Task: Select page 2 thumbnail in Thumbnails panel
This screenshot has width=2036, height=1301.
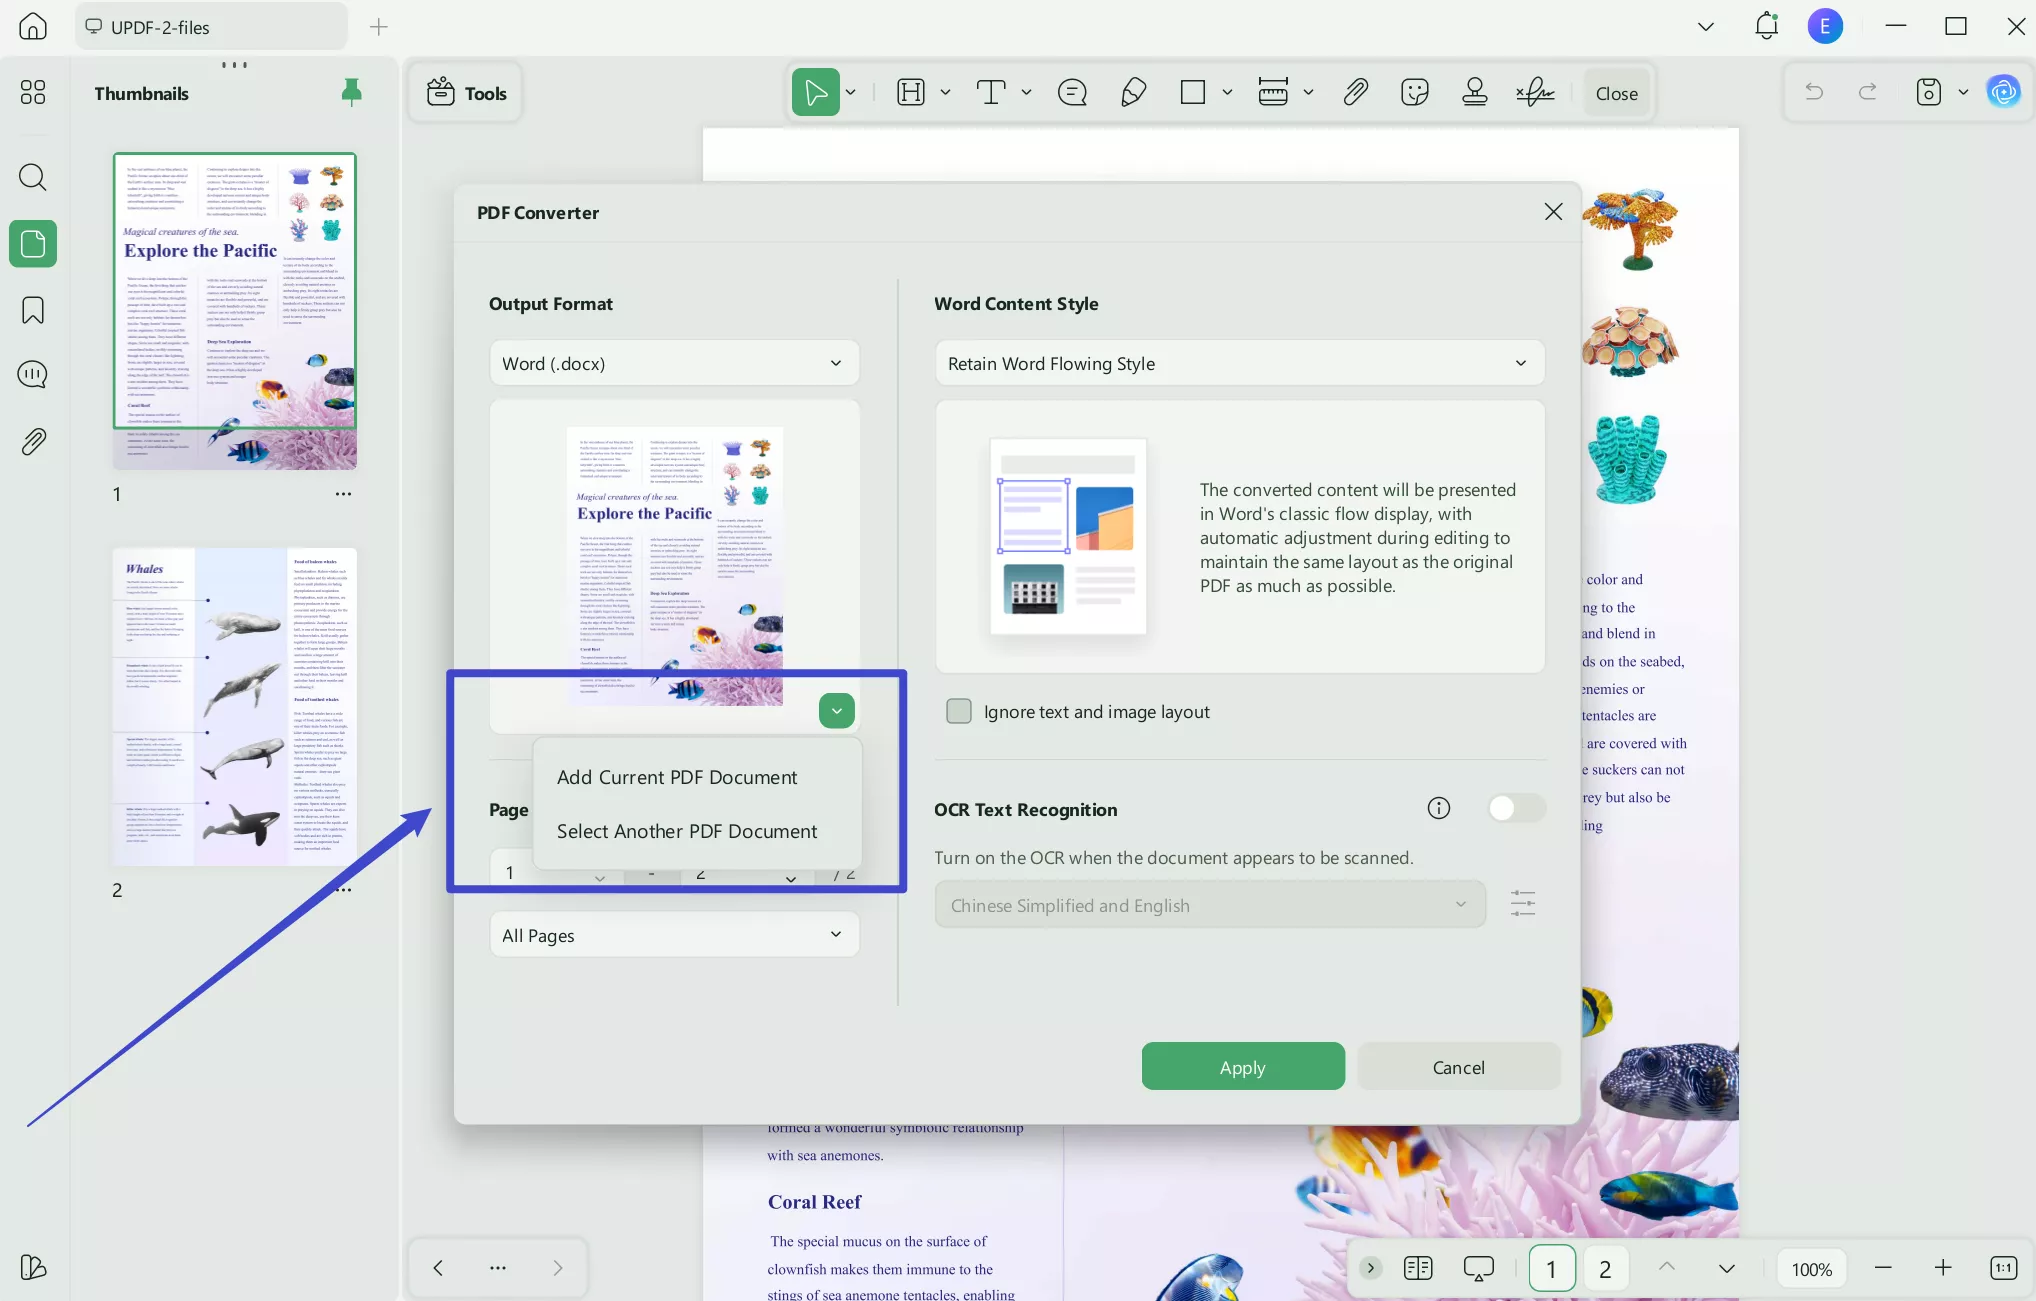Action: pos(234,705)
